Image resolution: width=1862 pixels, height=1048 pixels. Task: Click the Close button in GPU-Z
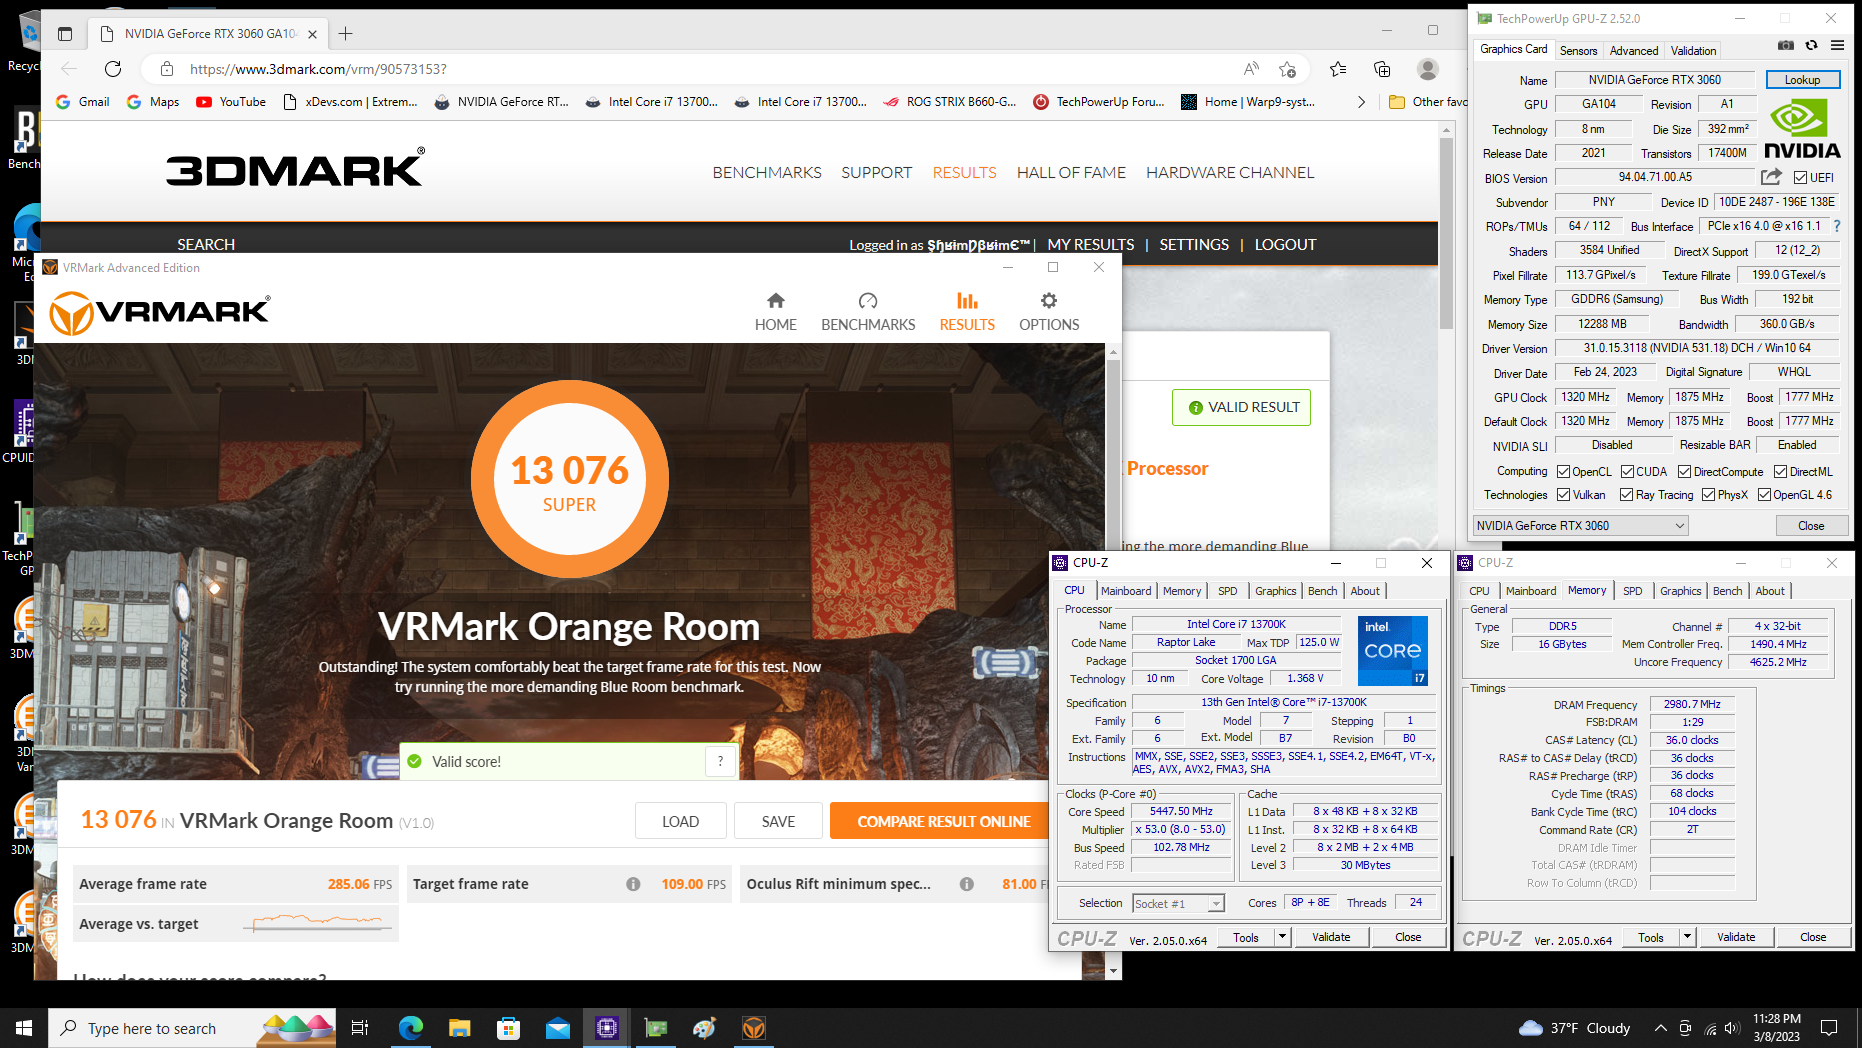[1810, 525]
